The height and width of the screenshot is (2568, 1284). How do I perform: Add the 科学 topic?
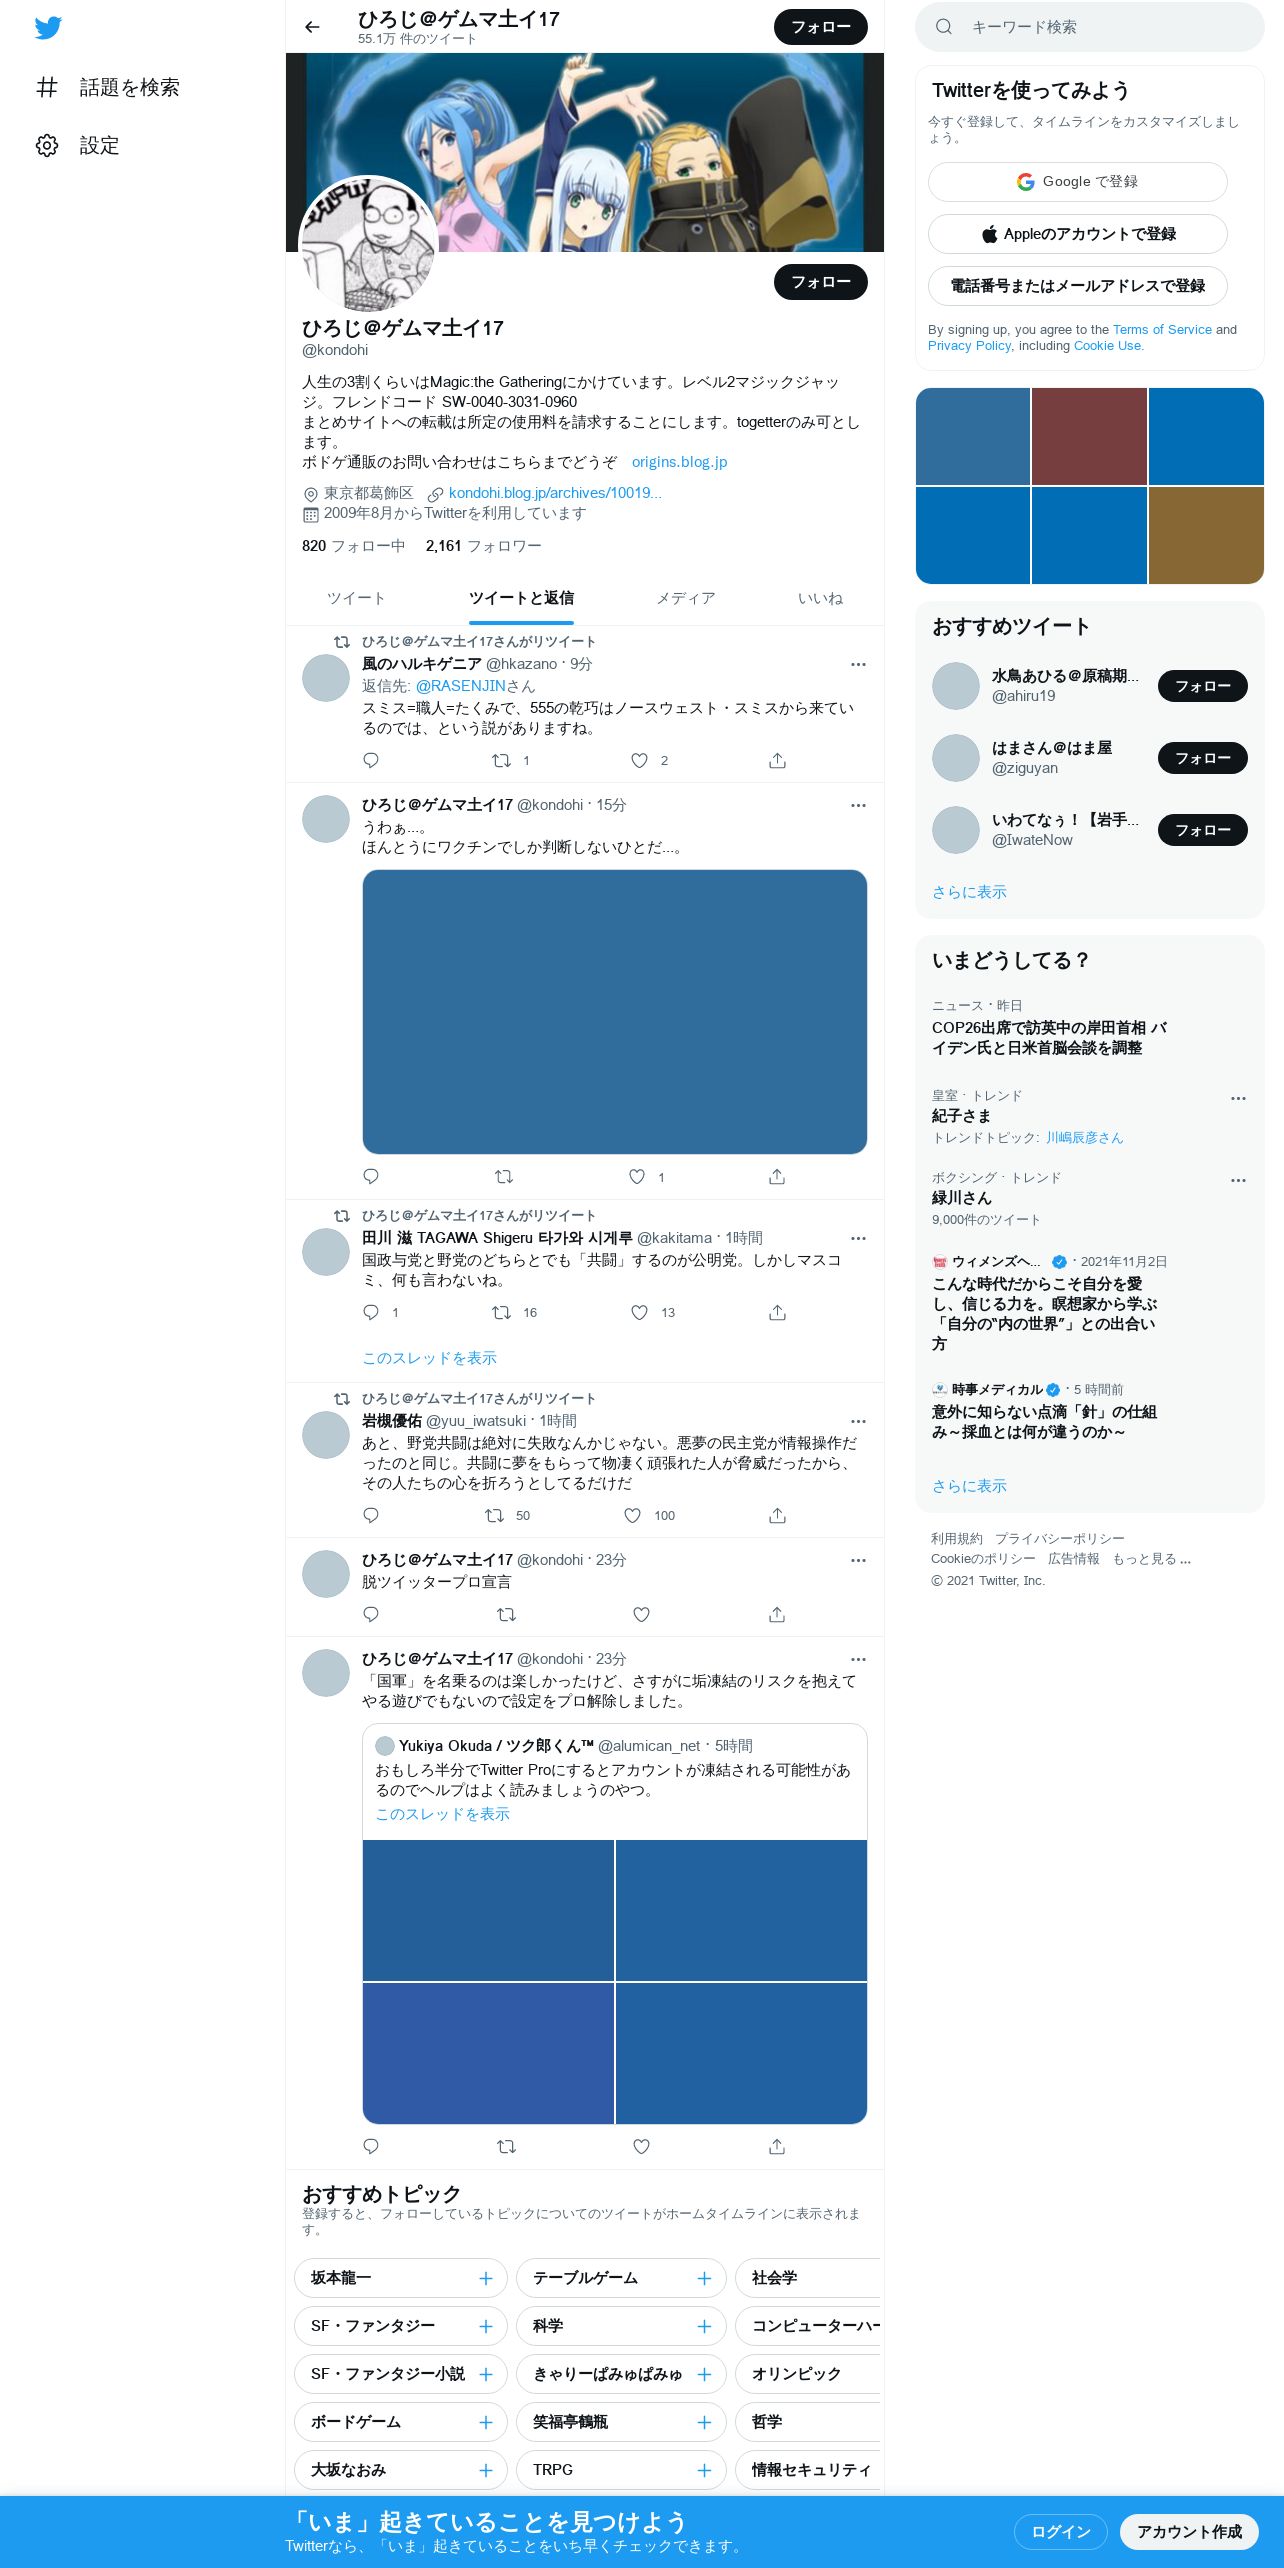pyautogui.click(x=704, y=2326)
